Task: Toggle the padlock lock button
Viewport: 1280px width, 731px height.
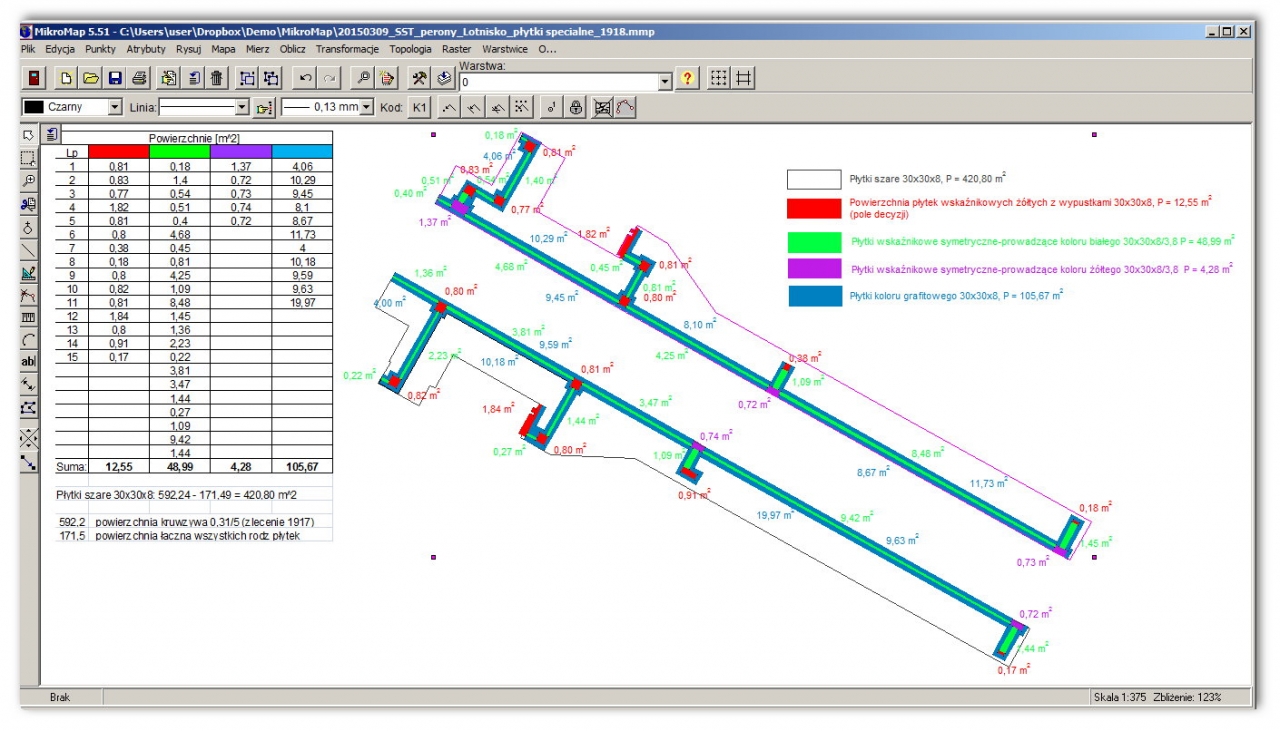Action: [576, 107]
